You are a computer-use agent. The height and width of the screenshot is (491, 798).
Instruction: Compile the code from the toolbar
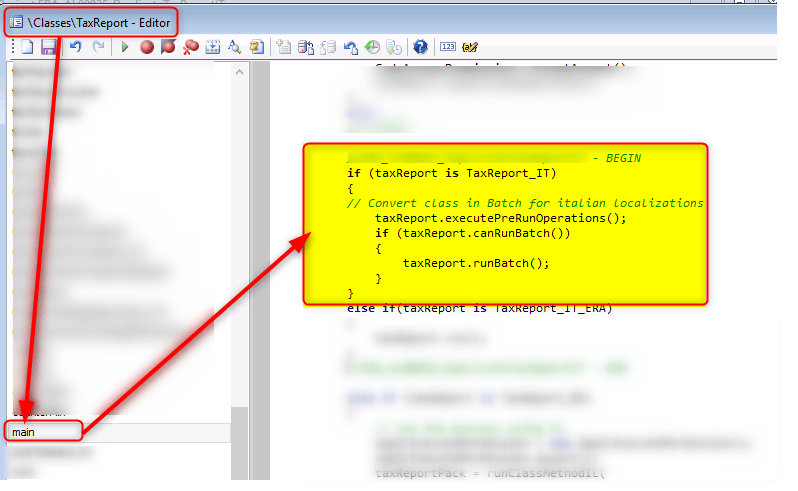pyautogui.click(x=212, y=47)
